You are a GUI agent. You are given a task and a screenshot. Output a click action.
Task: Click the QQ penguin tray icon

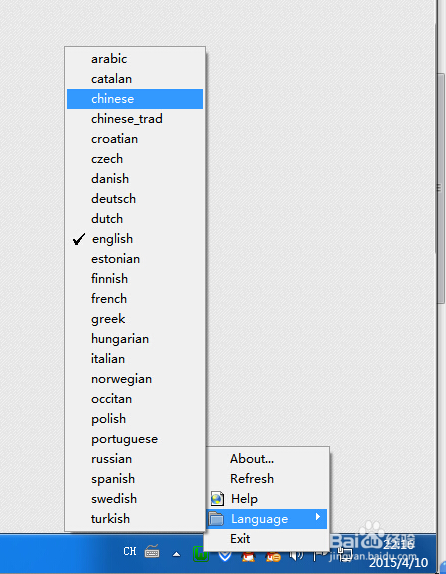tap(249, 556)
